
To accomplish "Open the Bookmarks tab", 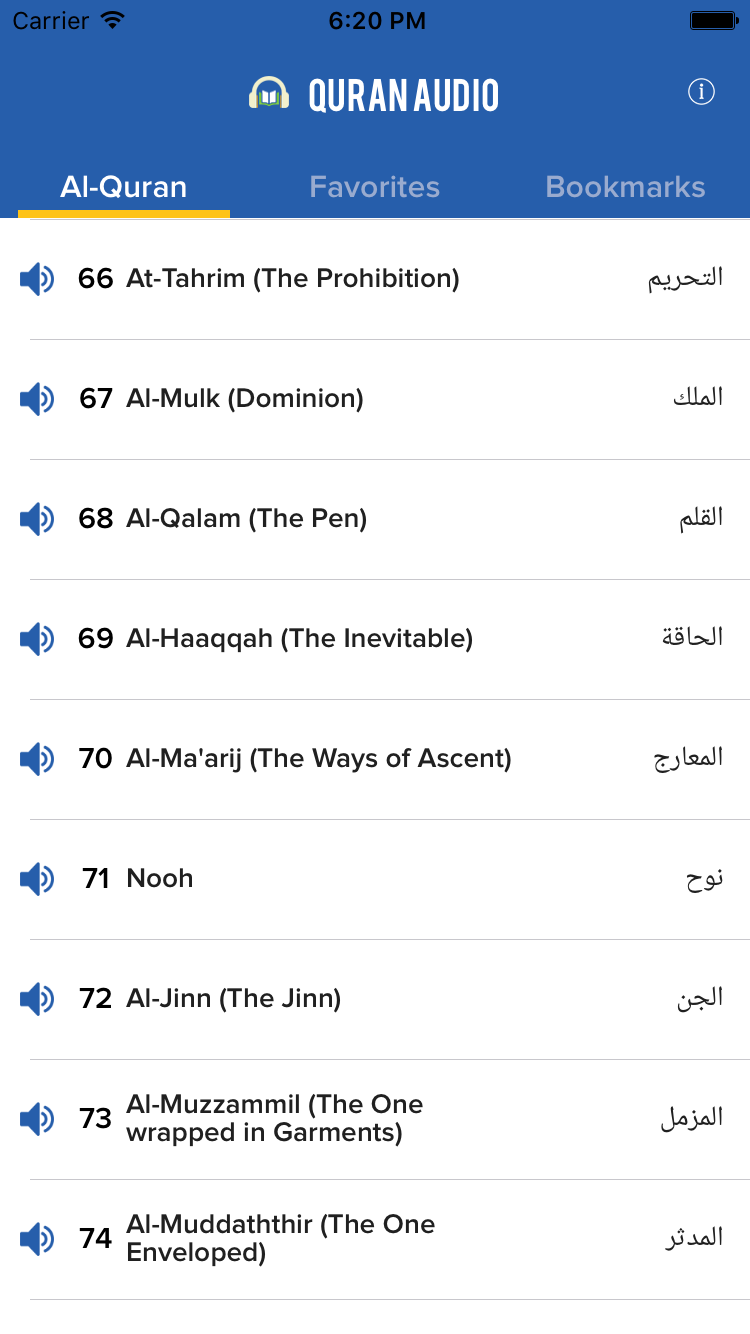I will point(625,187).
